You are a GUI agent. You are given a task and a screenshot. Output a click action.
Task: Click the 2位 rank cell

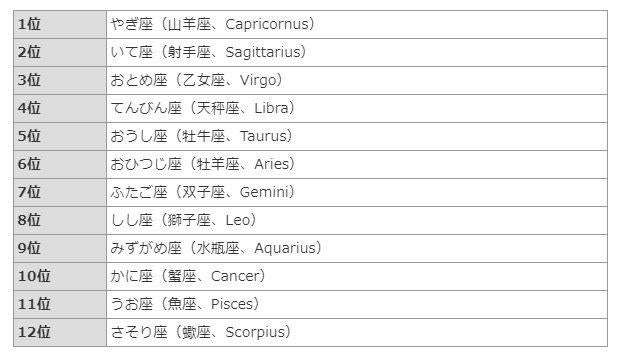click(x=60, y=53)
